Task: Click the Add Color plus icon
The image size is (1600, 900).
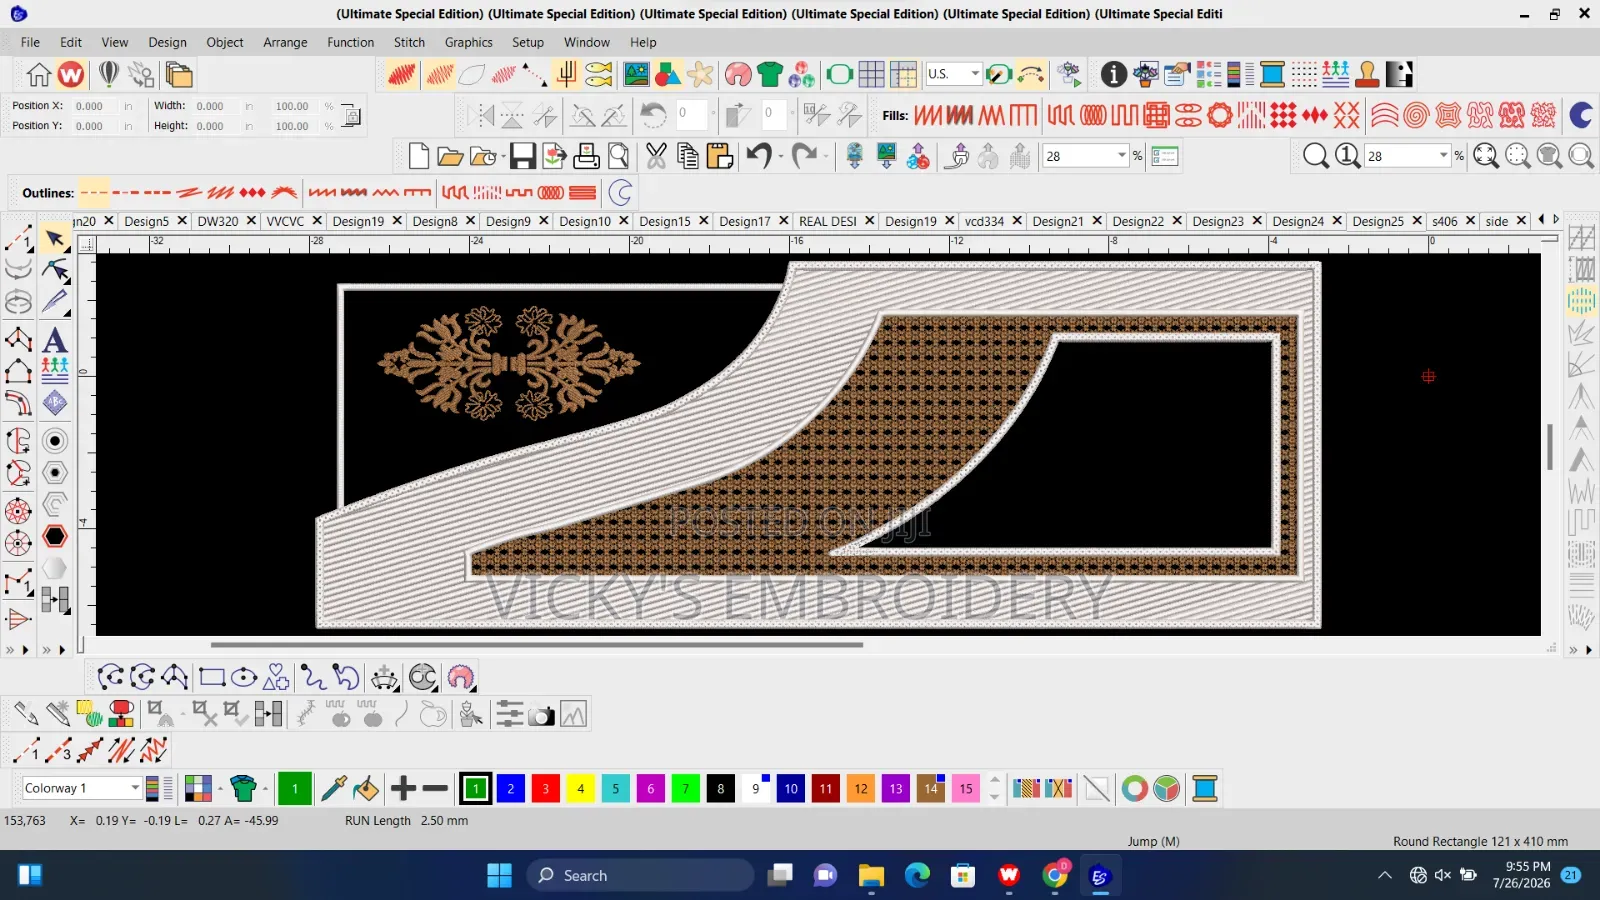Action: click(403, 788)
